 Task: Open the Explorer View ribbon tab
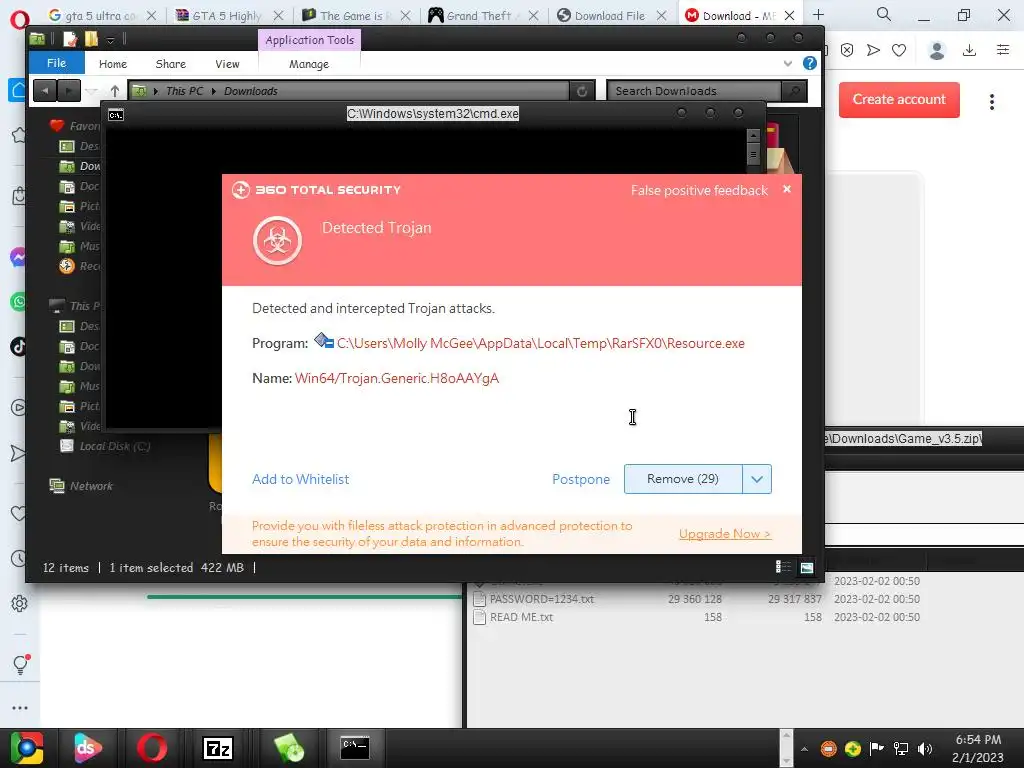coord(227,64)
